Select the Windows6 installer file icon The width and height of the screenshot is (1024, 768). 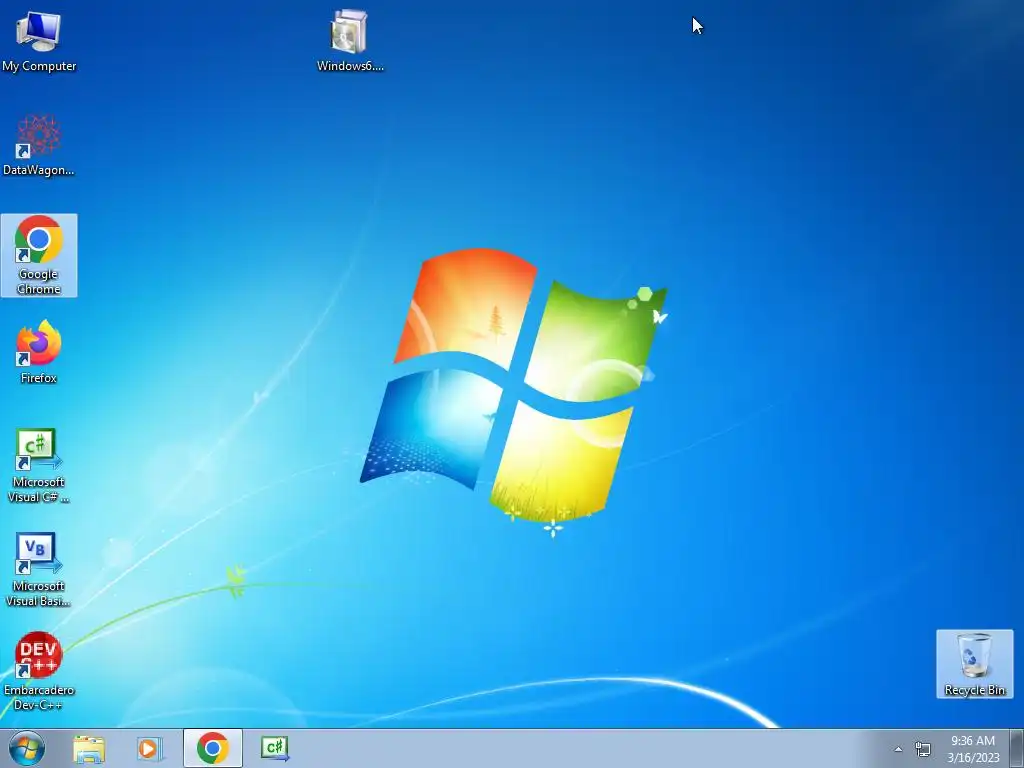point(349,40)
